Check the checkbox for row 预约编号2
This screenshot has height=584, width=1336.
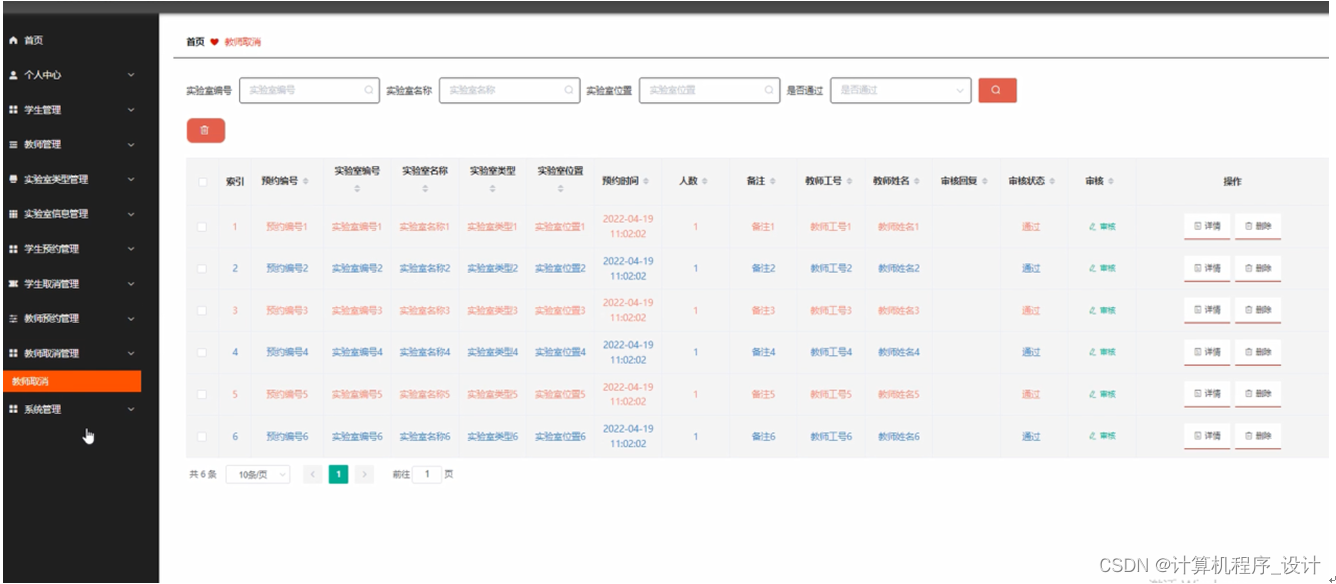[x=202, y=269]
